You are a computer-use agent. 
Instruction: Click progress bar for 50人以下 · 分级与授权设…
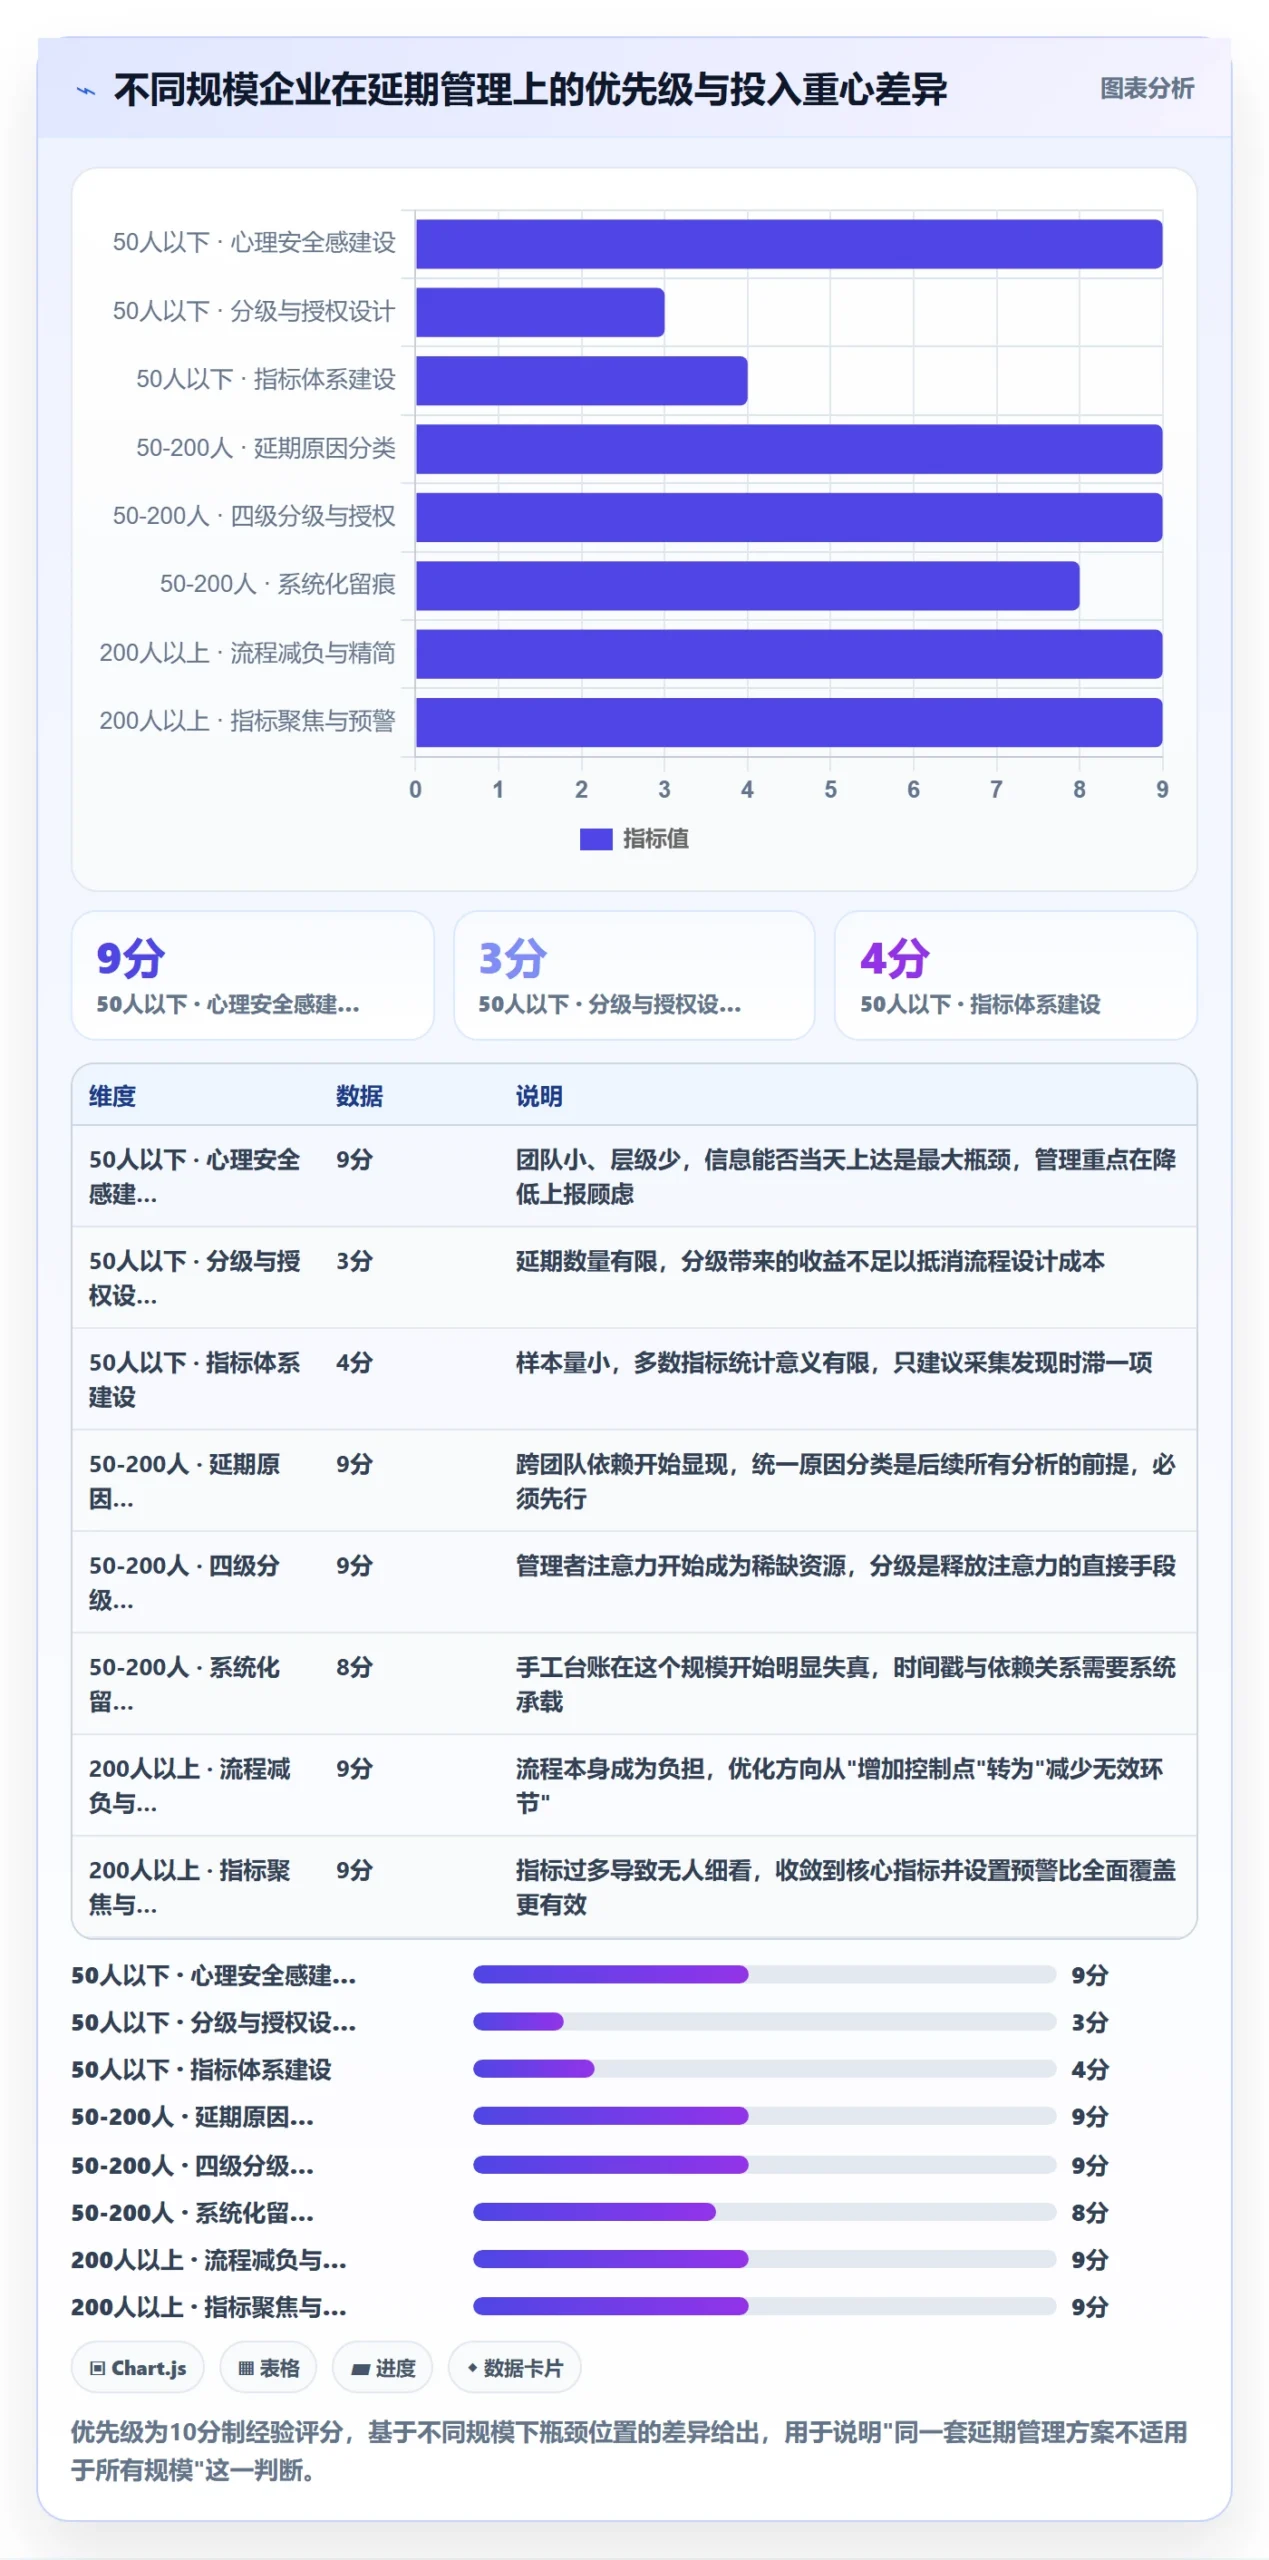click(x=764, y=2021)
